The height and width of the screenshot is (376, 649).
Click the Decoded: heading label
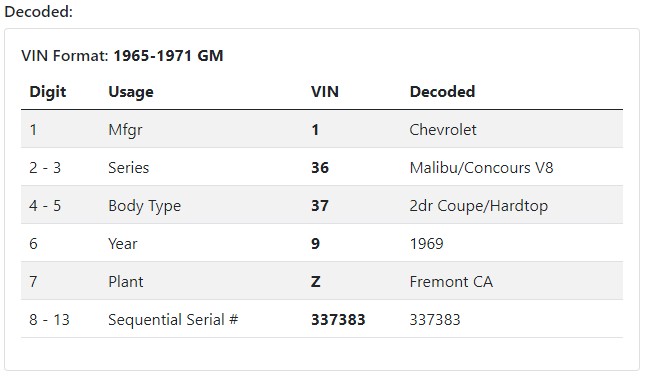pyautogui.click(x=38, y=12)
